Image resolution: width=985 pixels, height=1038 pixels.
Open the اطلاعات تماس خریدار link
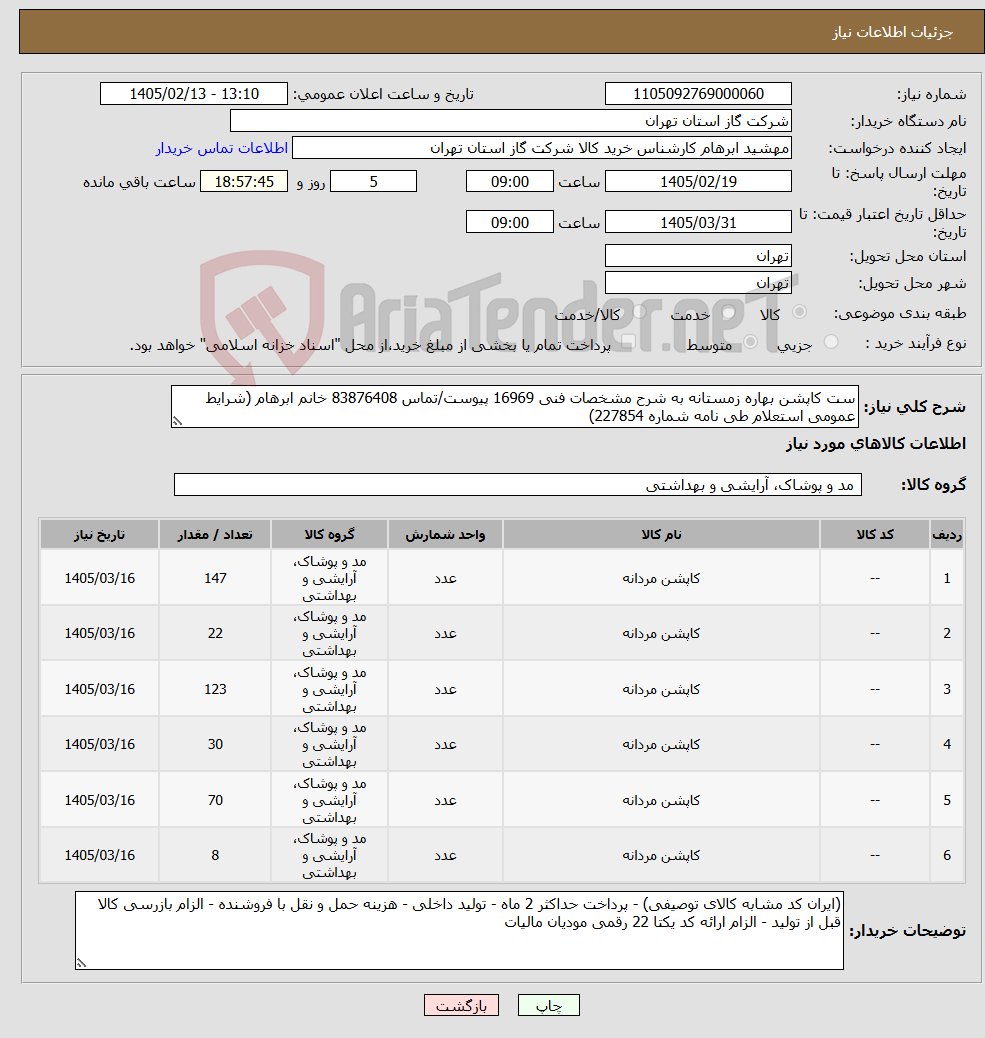click(222, 148)
